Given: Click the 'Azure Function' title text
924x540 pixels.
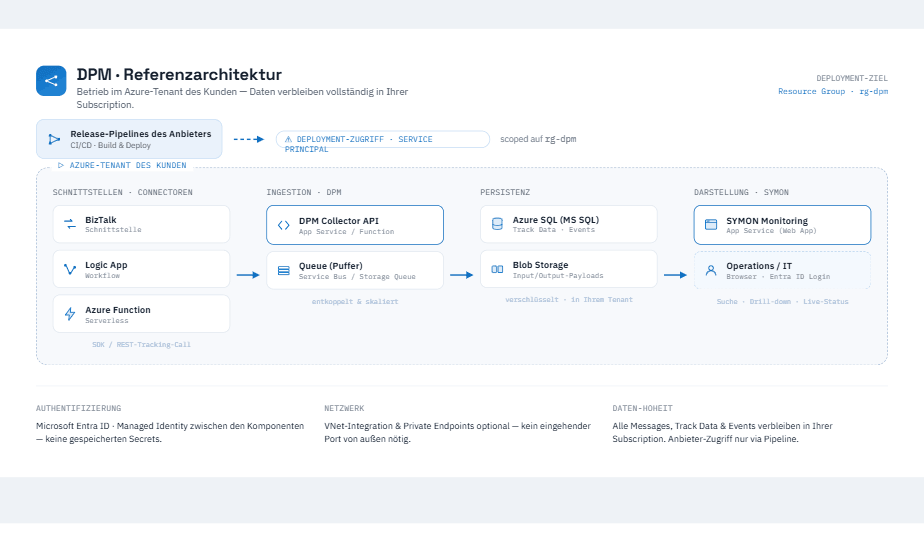Looking at the screenshot, I should tap(118, 310).
